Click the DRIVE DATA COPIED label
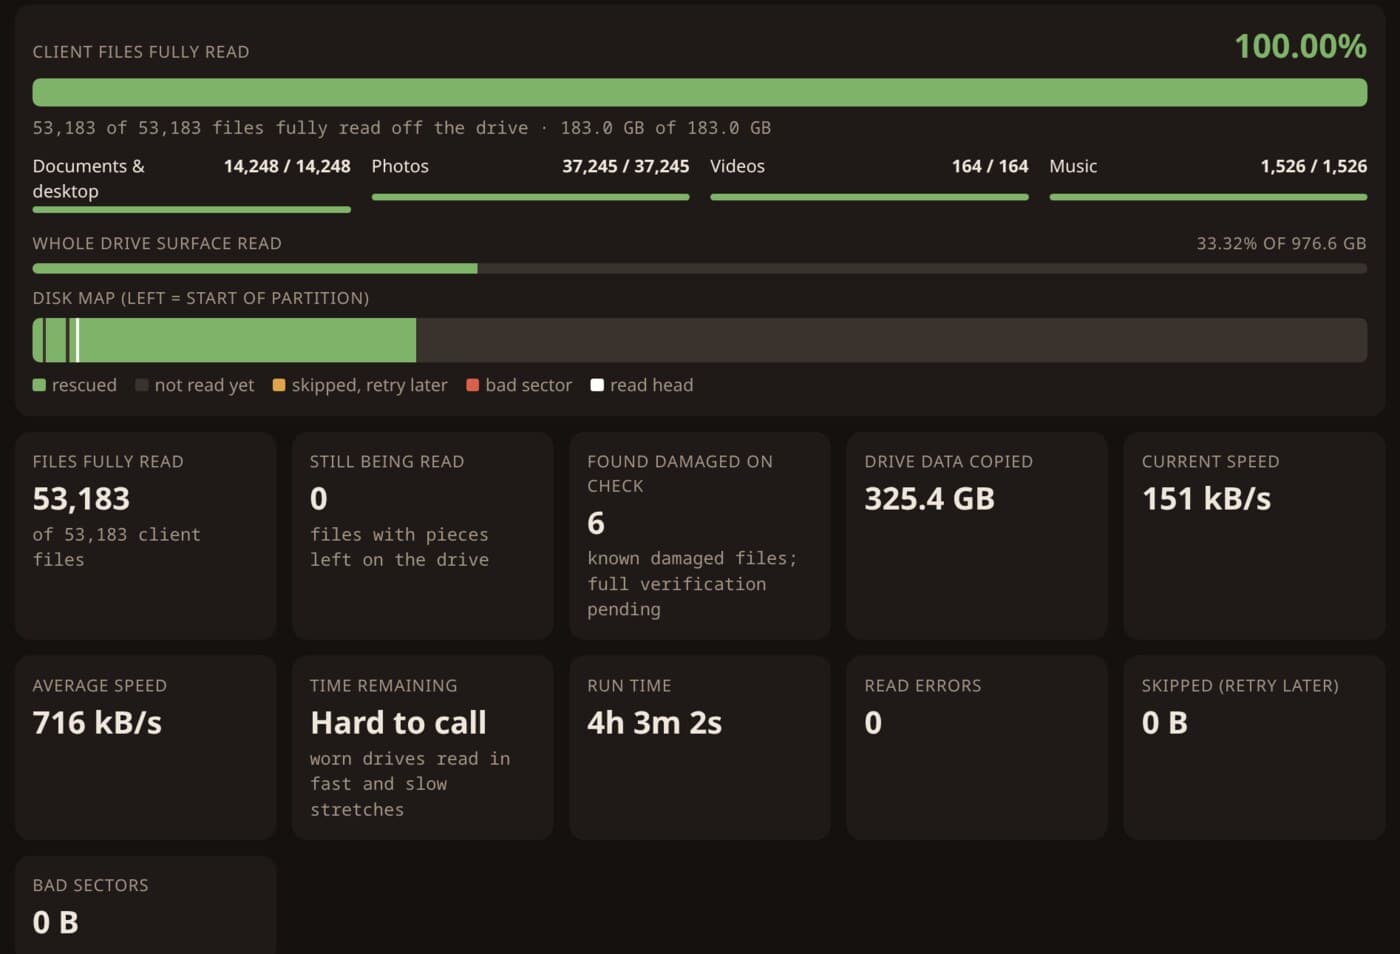1400x954 pixels. click(x=948, y=462)
